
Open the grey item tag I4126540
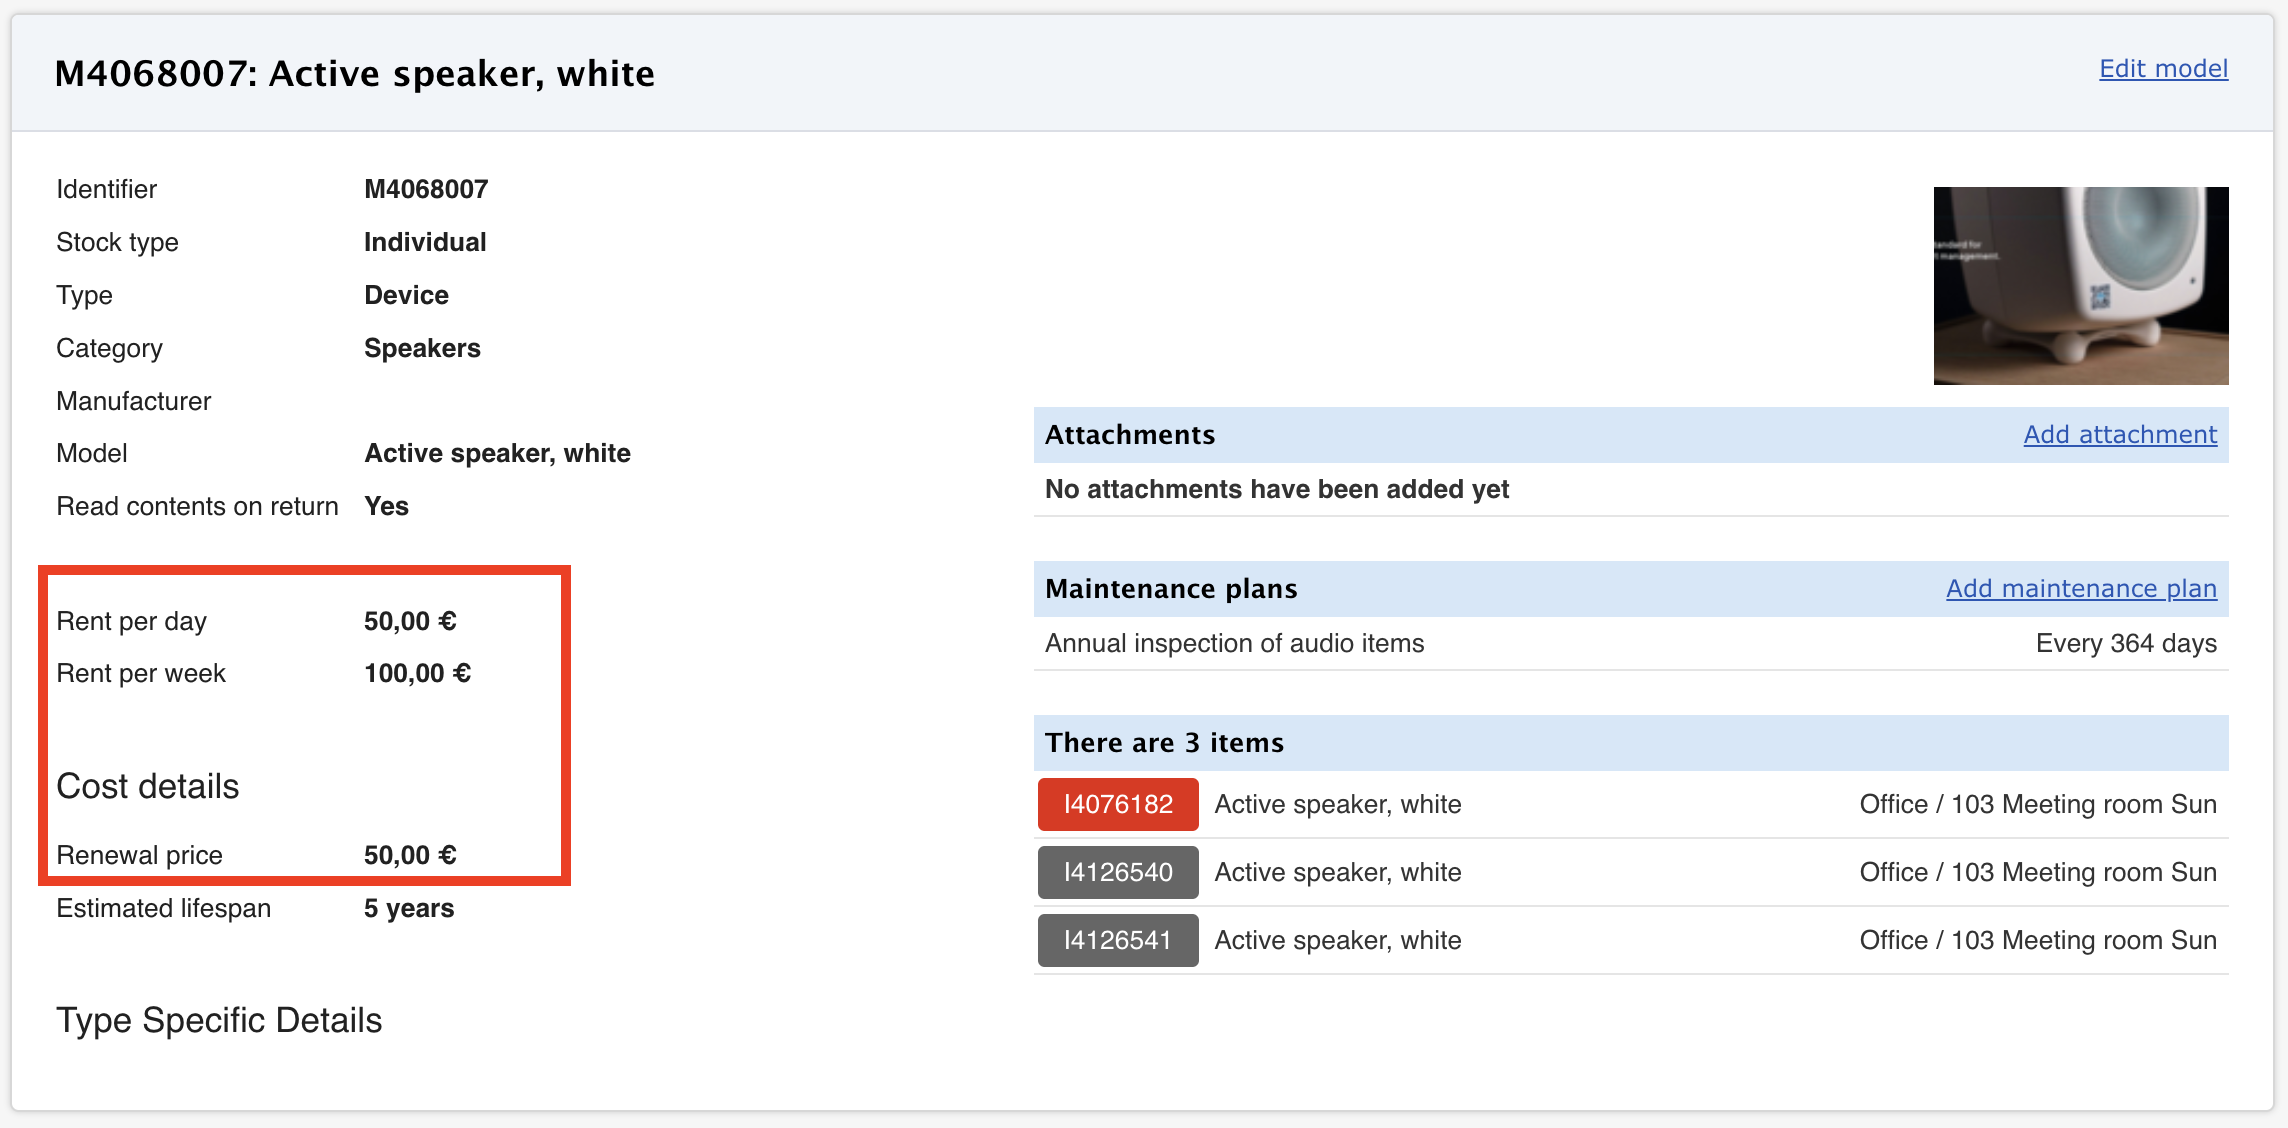(1117, 873)
